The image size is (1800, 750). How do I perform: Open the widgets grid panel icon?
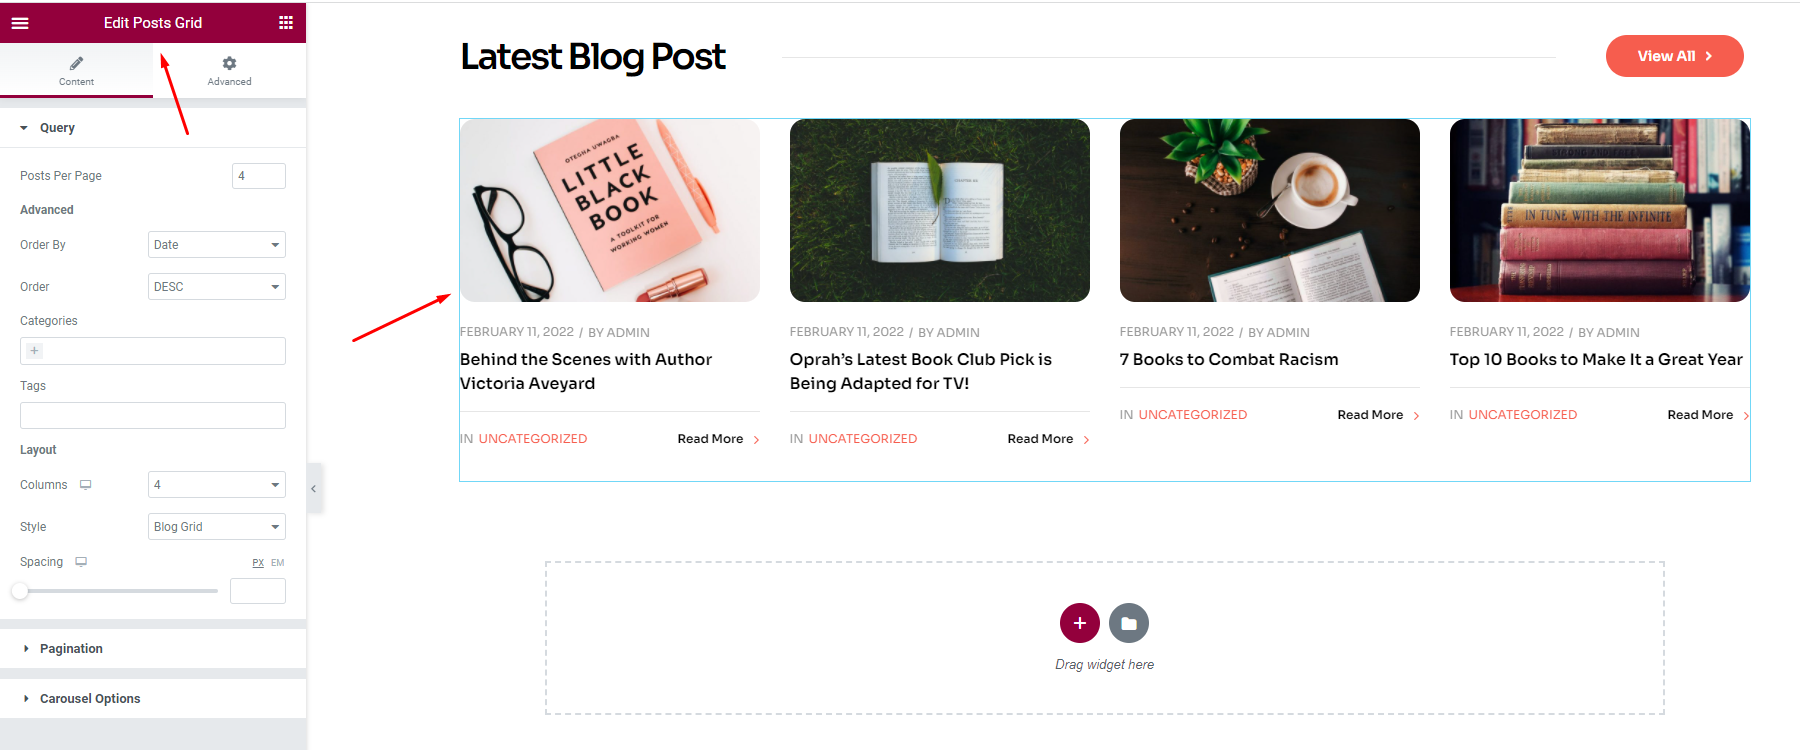(286, 23)
